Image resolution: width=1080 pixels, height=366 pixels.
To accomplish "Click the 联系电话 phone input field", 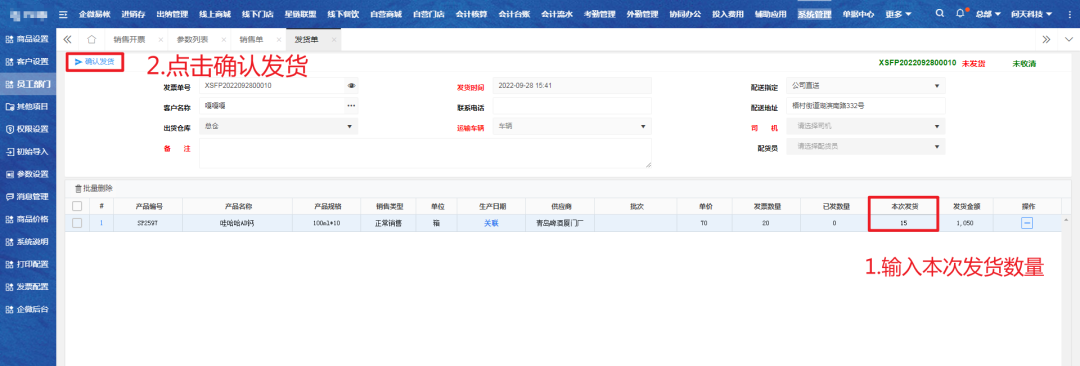I will [x=572, y=106].
